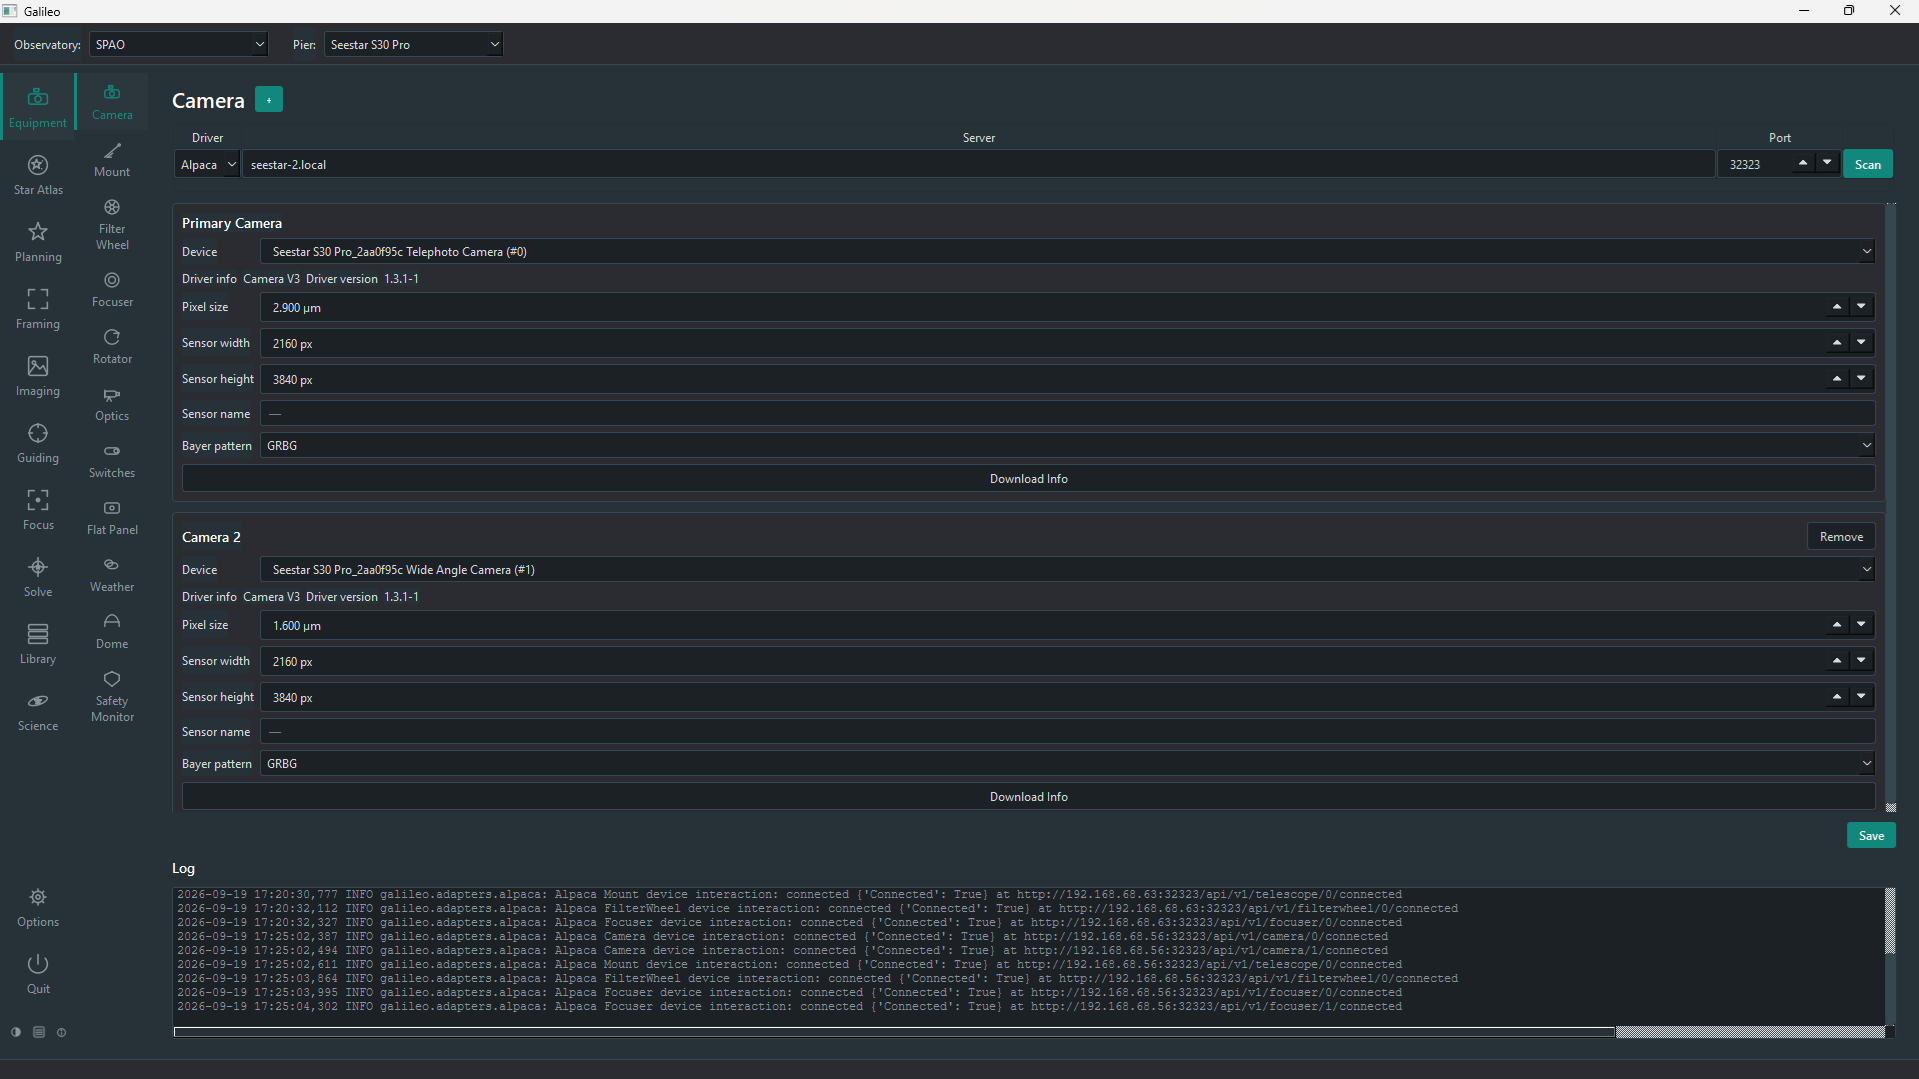The width and height of the screenshot is (1919, 1079).
Task: Go to the Guiding section
Action: tap(38, 443)
